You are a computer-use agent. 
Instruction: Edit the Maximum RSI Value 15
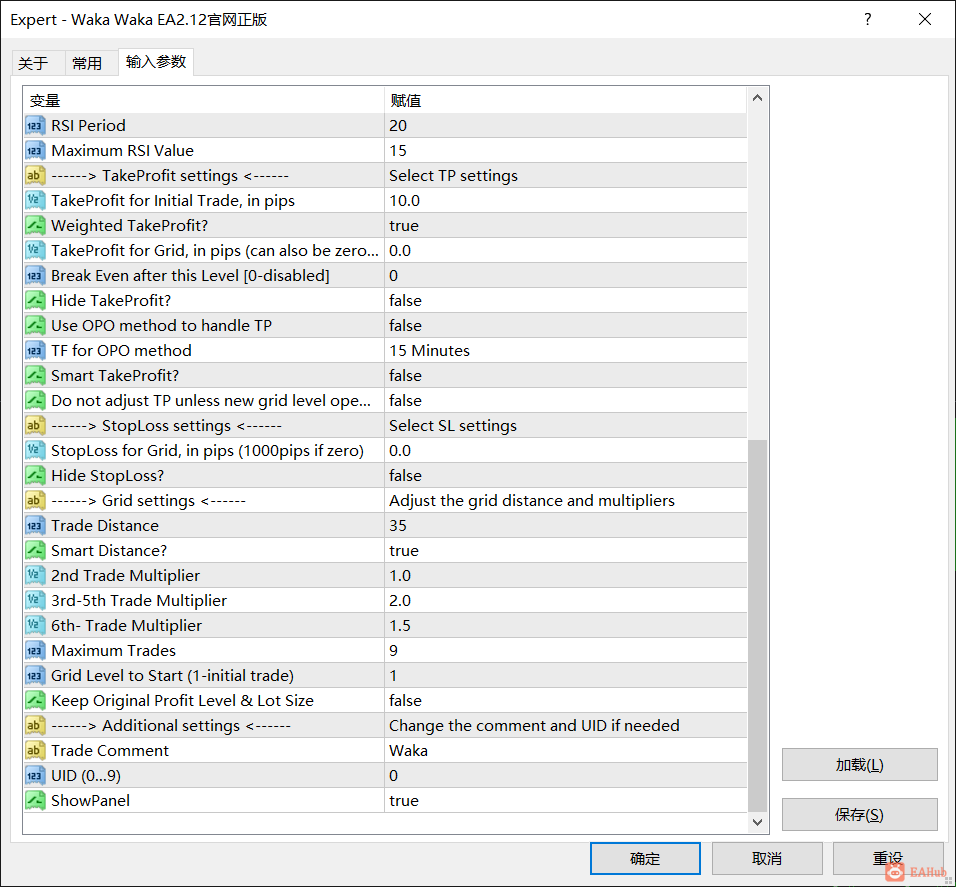point(566,151)
